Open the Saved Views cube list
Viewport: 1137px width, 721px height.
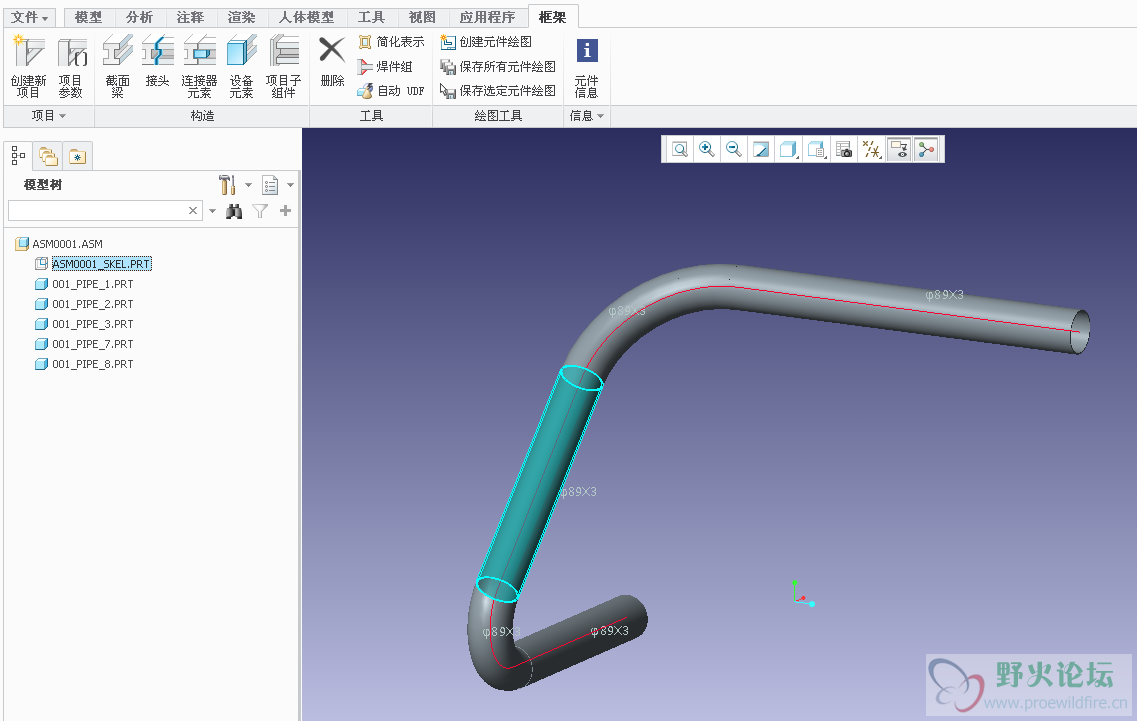(816, 149)
